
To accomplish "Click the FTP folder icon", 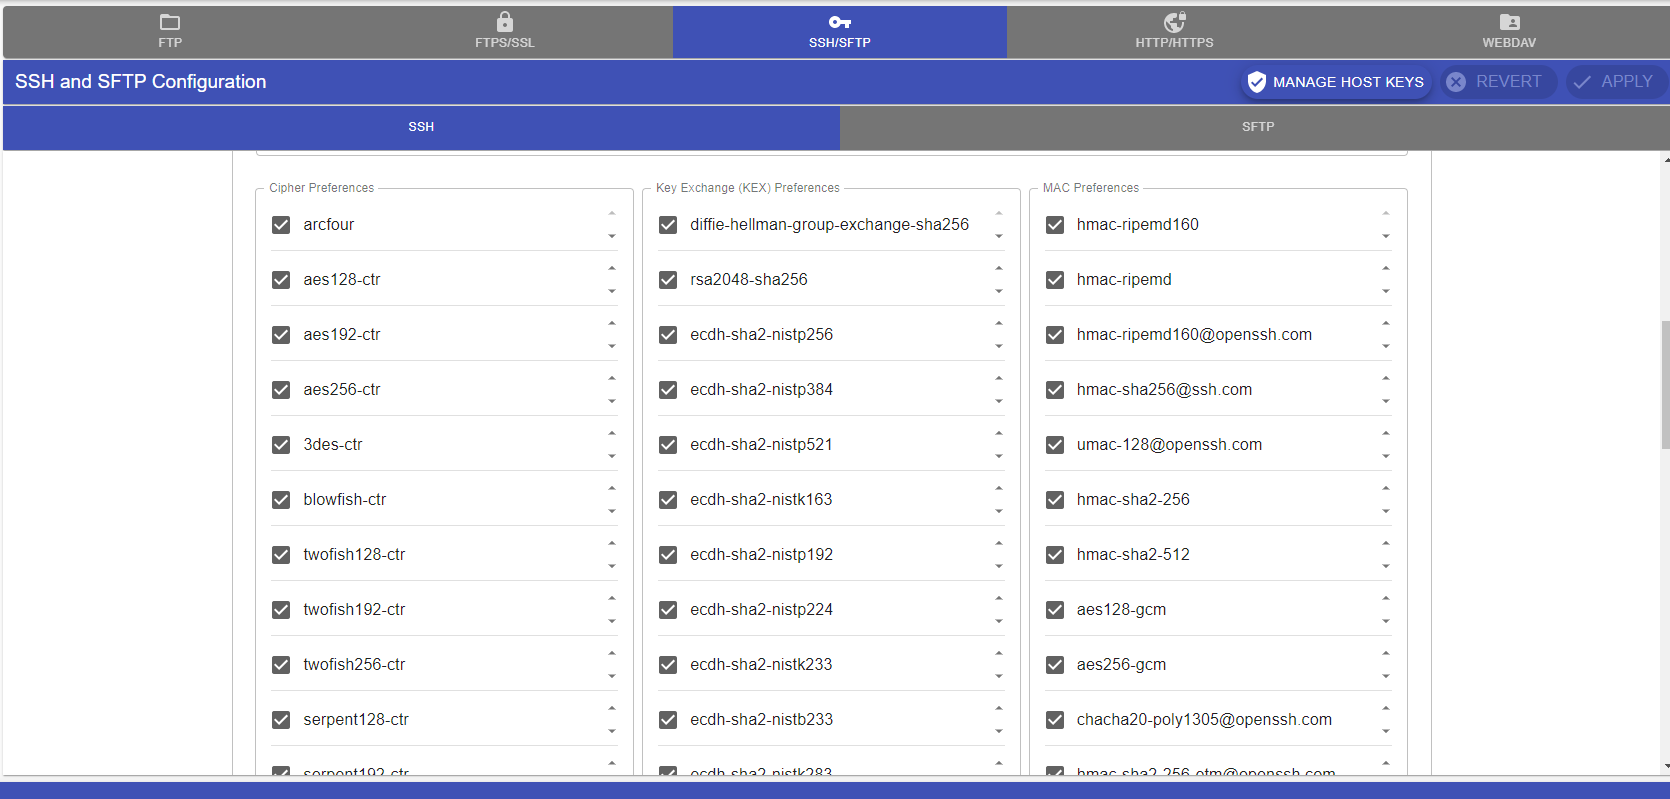I will pos(170,22).
